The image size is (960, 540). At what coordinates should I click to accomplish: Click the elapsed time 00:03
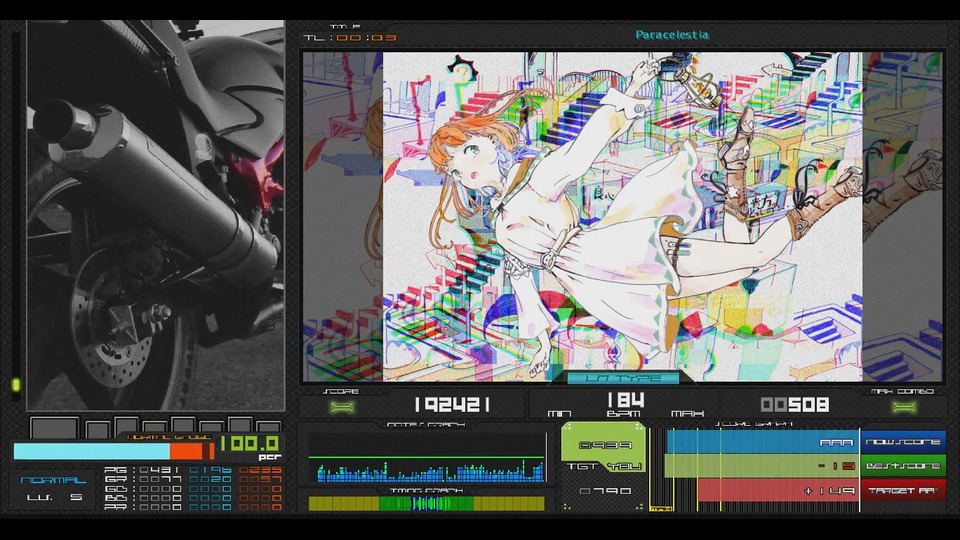tap(366, 38)
